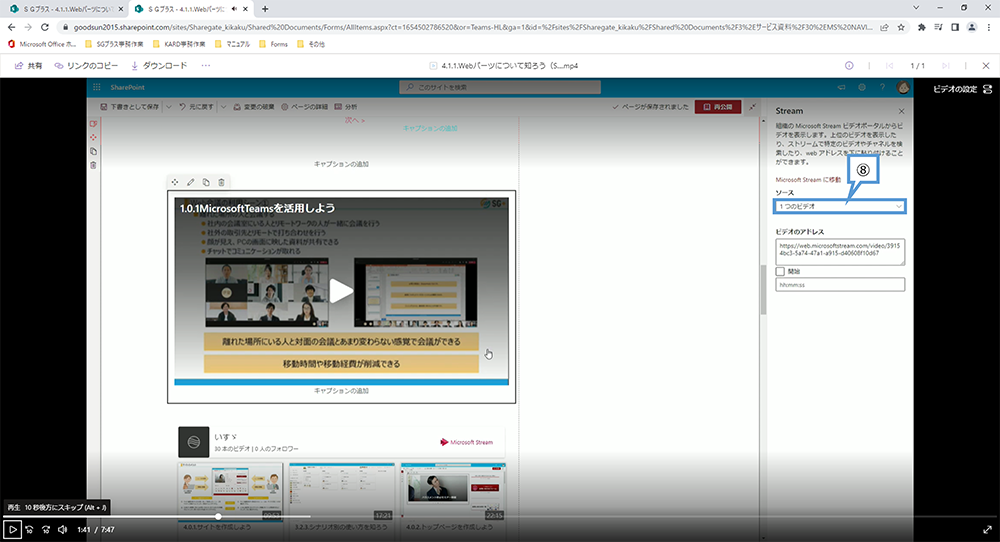Click the SharePoint search box

[500, 87]
